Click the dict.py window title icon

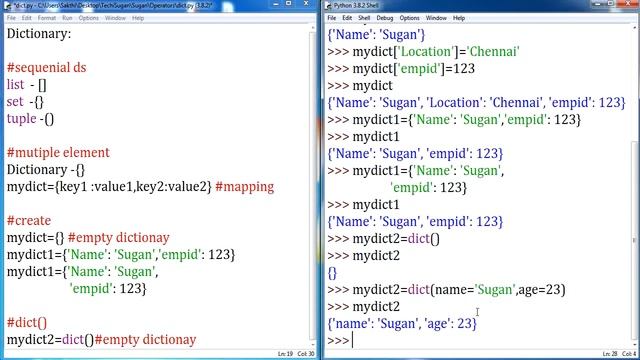point(8,6)
